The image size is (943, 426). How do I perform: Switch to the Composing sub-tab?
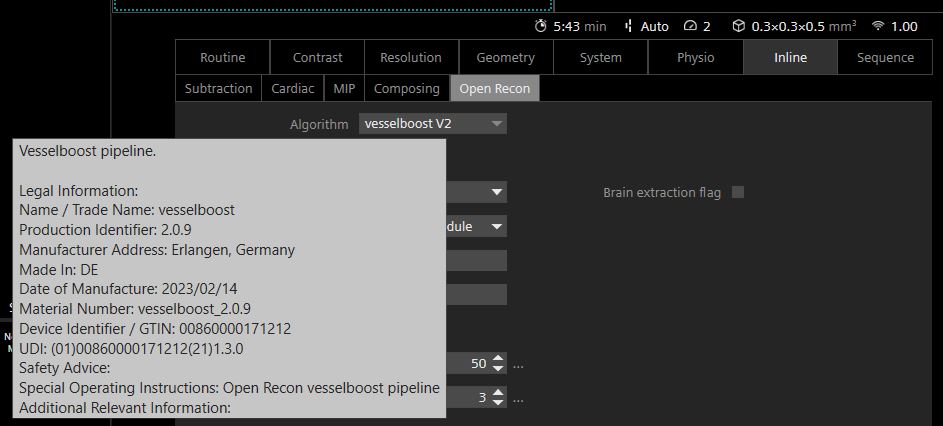click(x=407, y=88)
